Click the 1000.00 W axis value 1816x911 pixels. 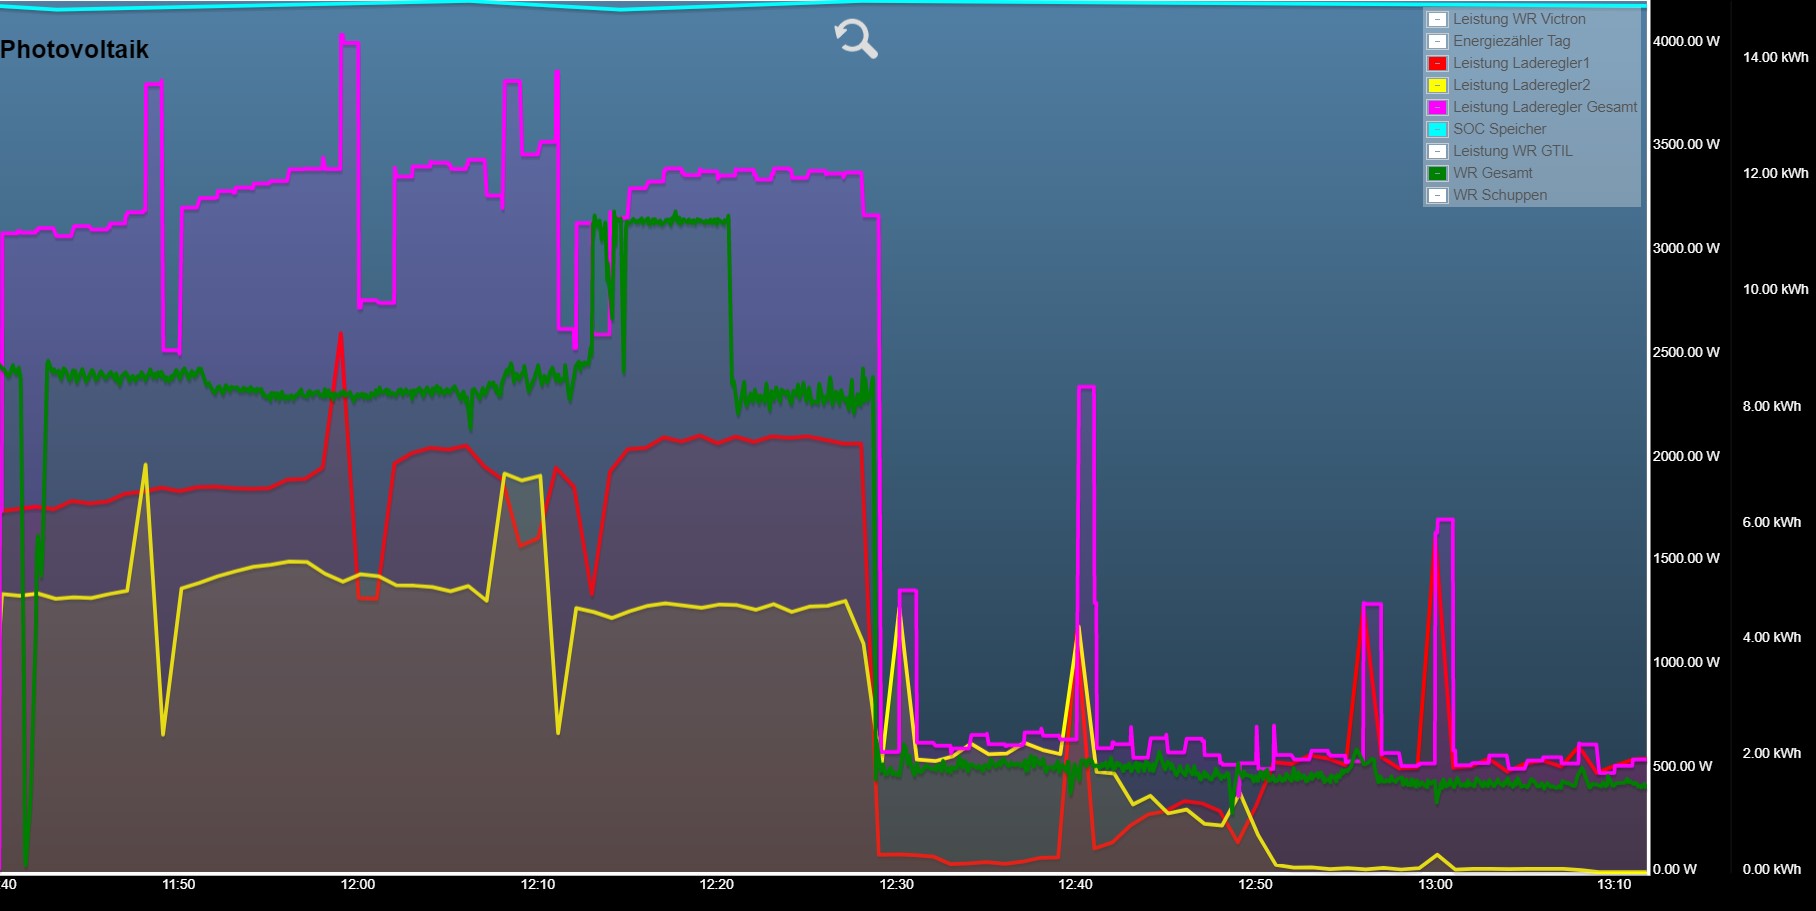tap(1686, 662)
